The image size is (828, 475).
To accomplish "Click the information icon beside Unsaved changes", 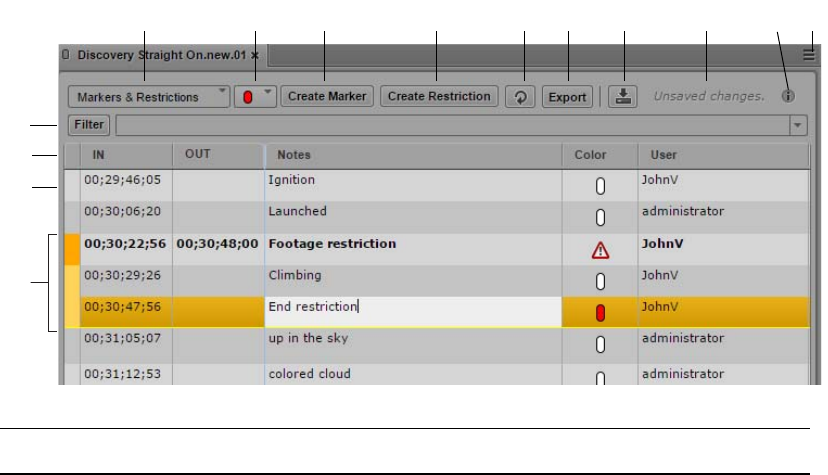I will [x=788, y=96].
